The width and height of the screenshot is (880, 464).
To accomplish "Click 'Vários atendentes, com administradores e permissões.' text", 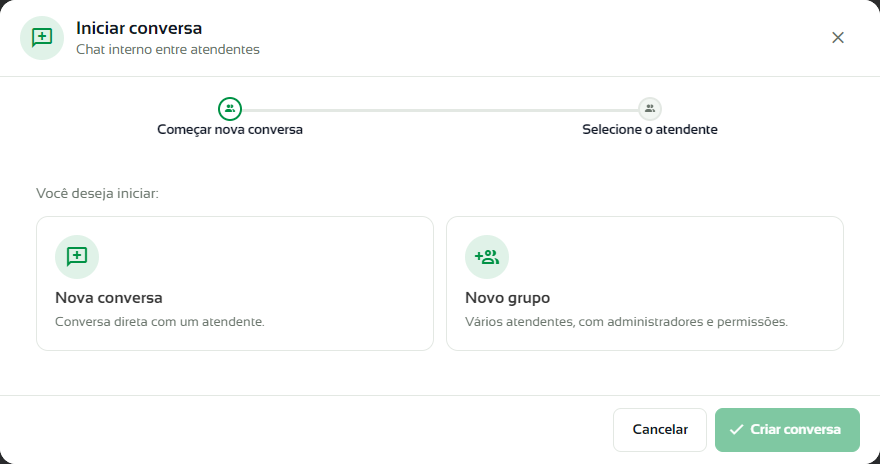I will point(626,322).
